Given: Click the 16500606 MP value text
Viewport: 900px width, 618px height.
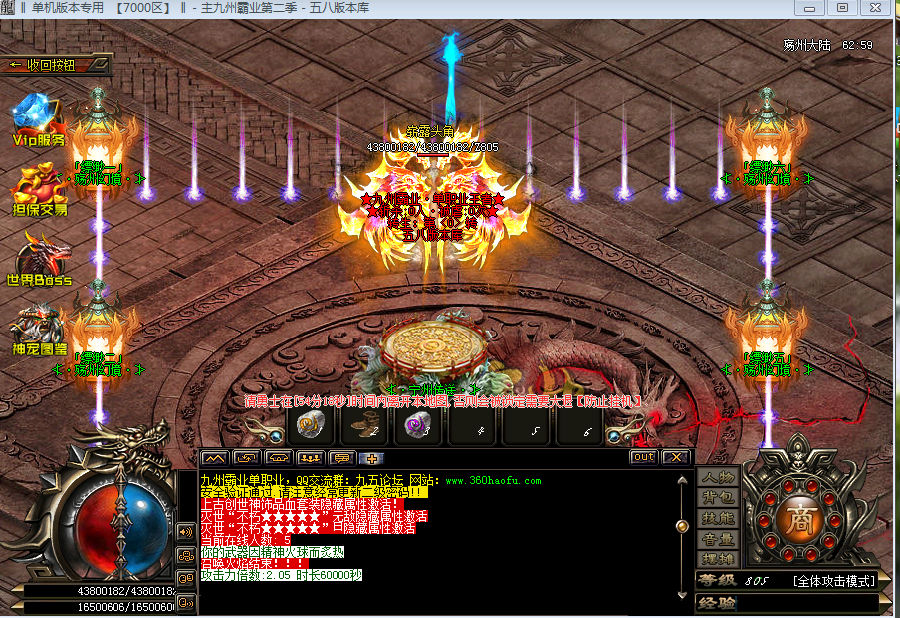Looking at the screenshot, I should point(126,607).
